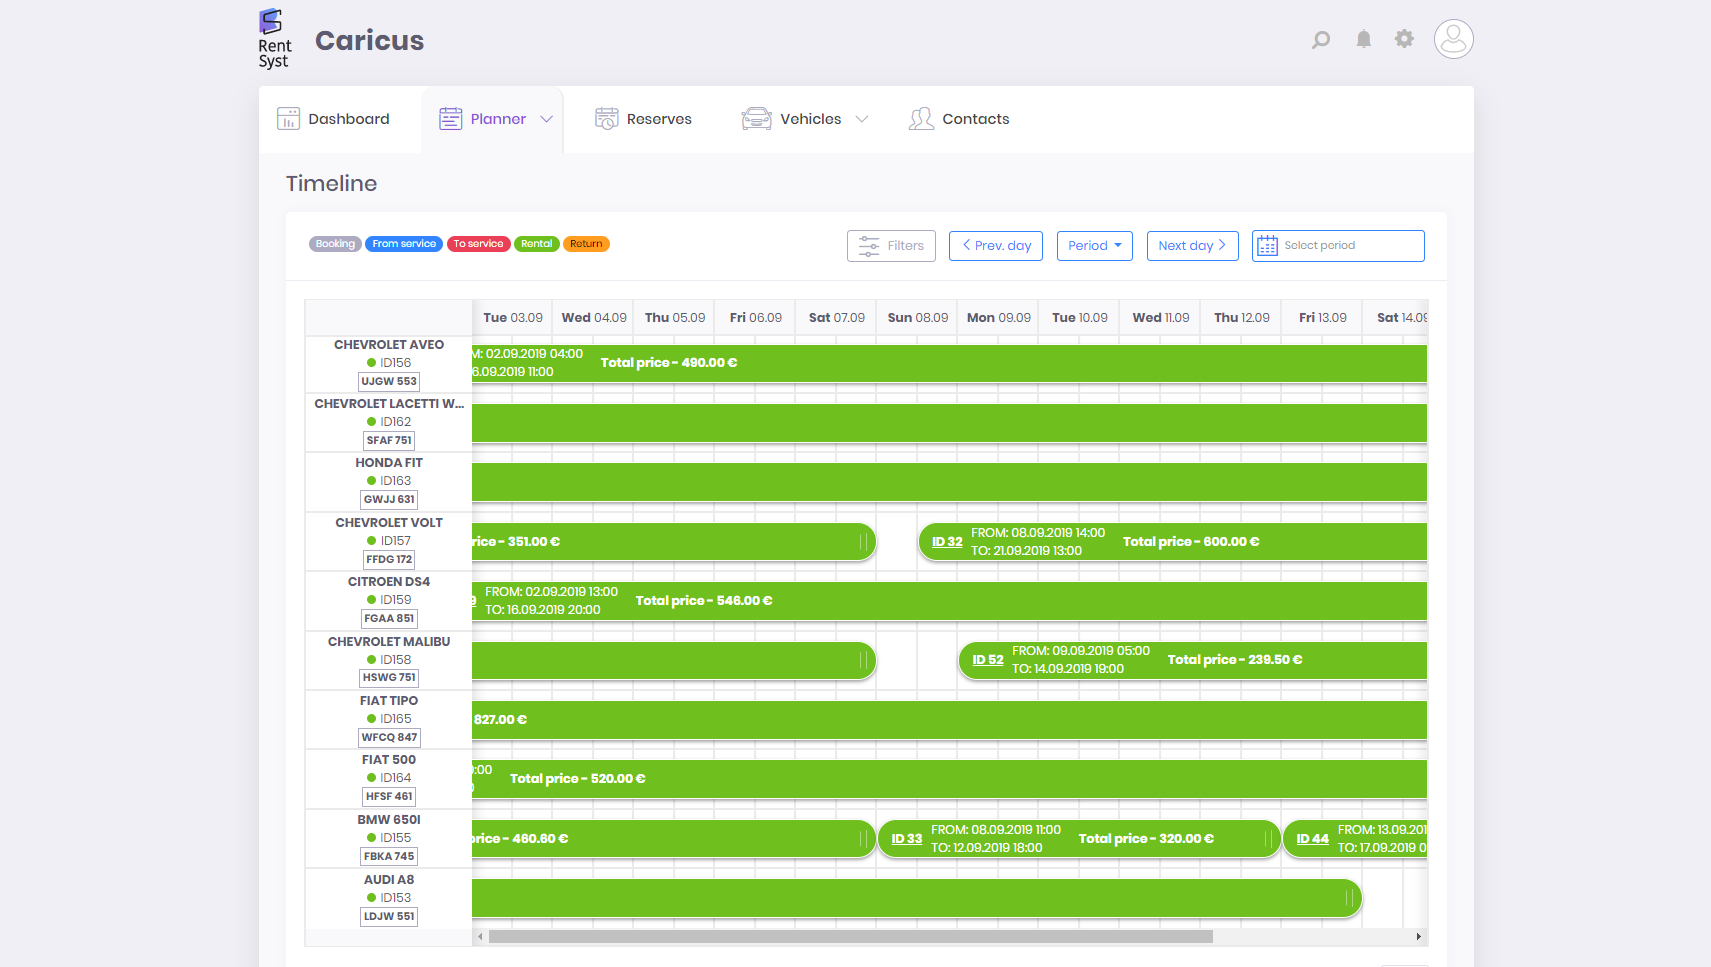The image size is (1711, 967).
Task: Click the Next day button
Action: tap(1192, 246)
